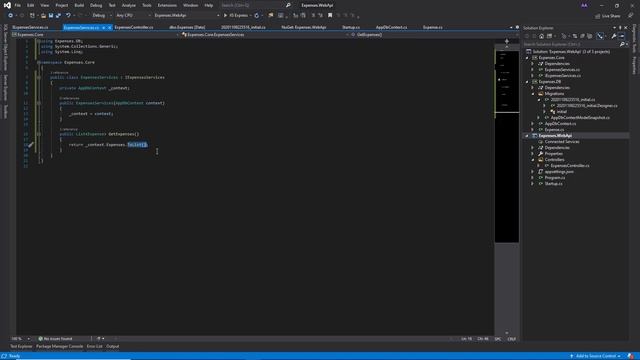Close the active ExpensesServices.cs tab
Image resolution: width=640 pixels, height=360 pixels.
[x=109, y=27]
